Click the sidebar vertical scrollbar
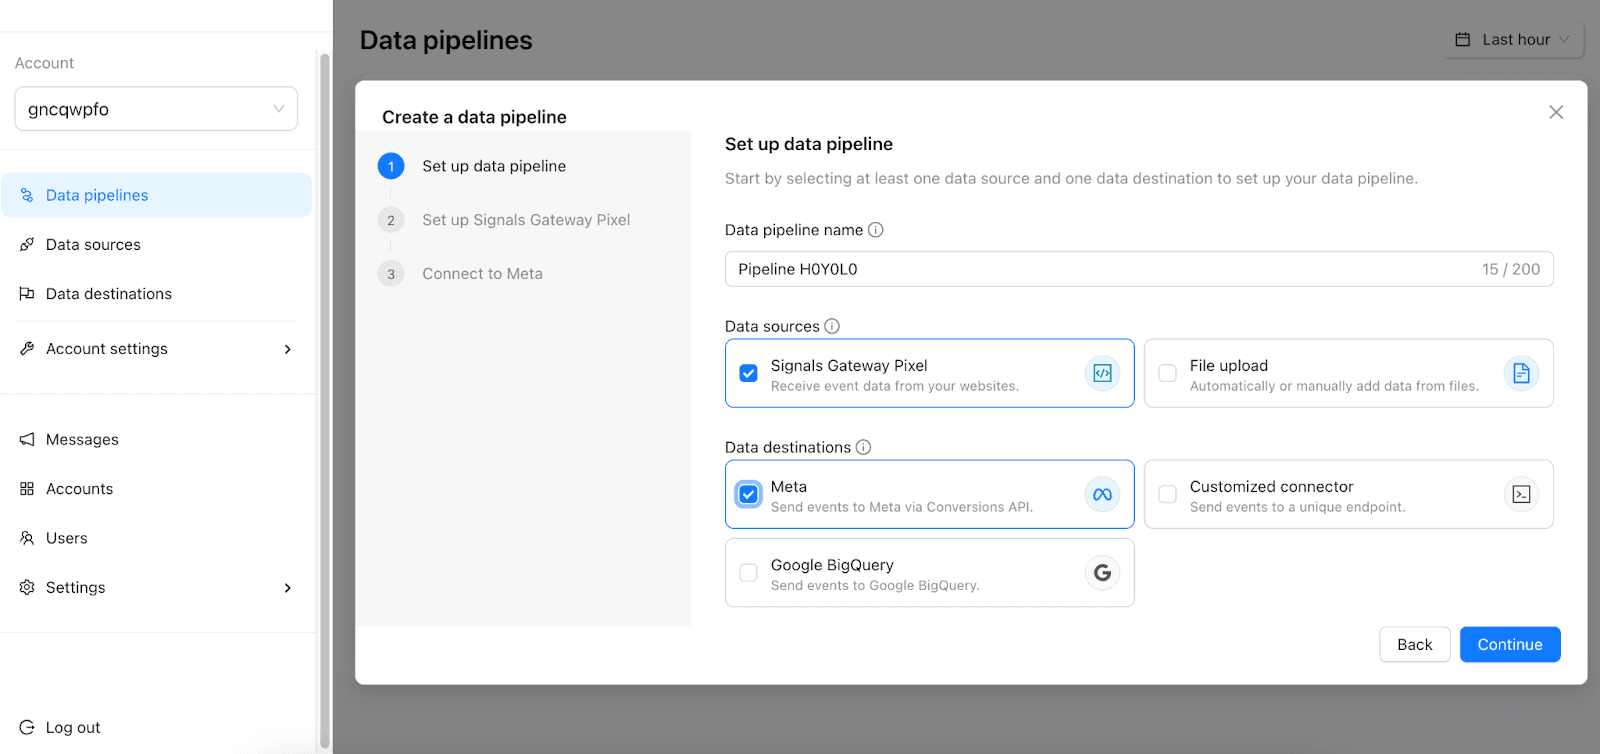Viewport: 1600px width, 754px height. (324, 400)
